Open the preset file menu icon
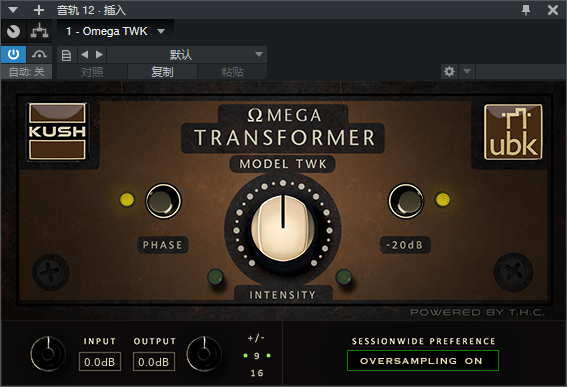Viewport: 567px width, 387px height. click(67, 55)
